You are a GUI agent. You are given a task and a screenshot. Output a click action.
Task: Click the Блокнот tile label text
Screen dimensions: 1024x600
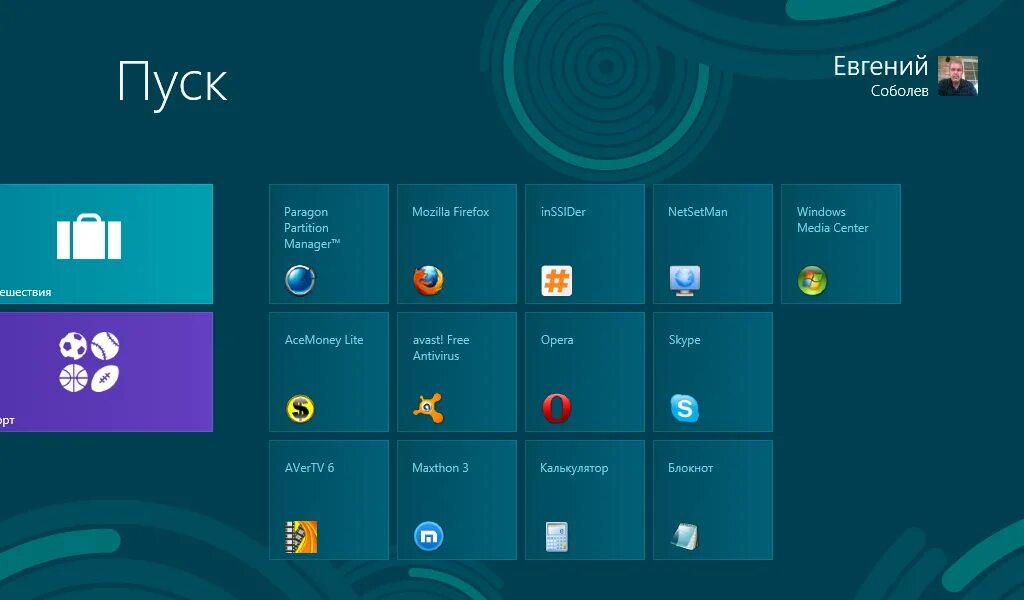(690, 467)
